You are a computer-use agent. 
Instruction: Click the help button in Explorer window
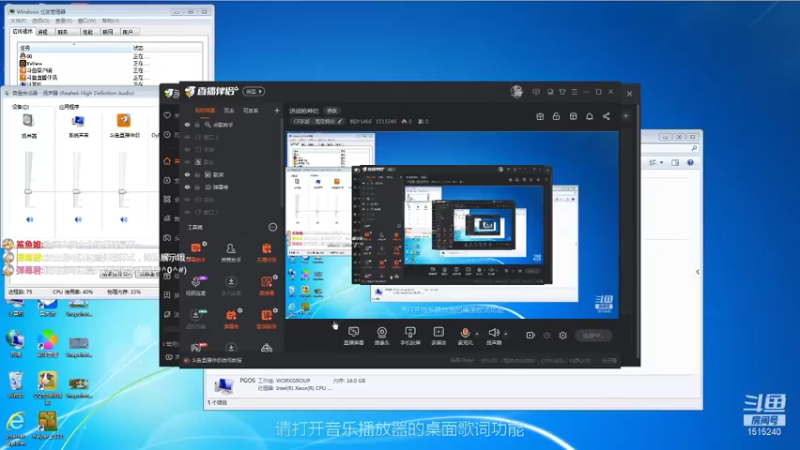(x=690, y=162)
